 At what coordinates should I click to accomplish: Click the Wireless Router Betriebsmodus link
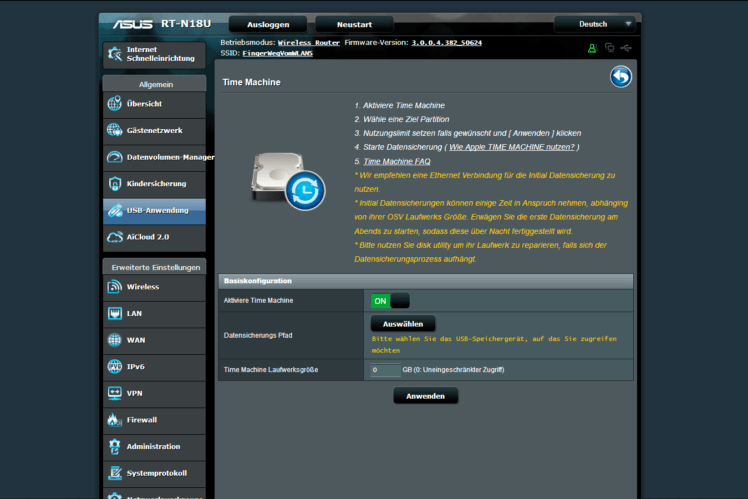pos(309,42)
